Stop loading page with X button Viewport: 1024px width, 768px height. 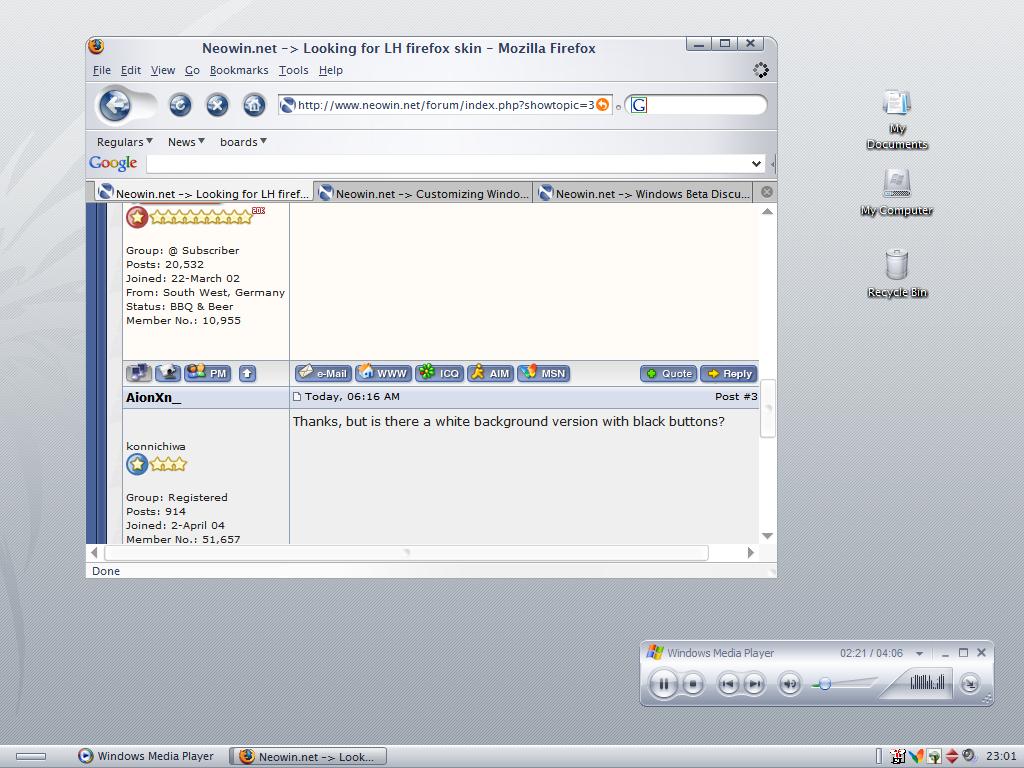pyautogui.click(x=217, y=104)
